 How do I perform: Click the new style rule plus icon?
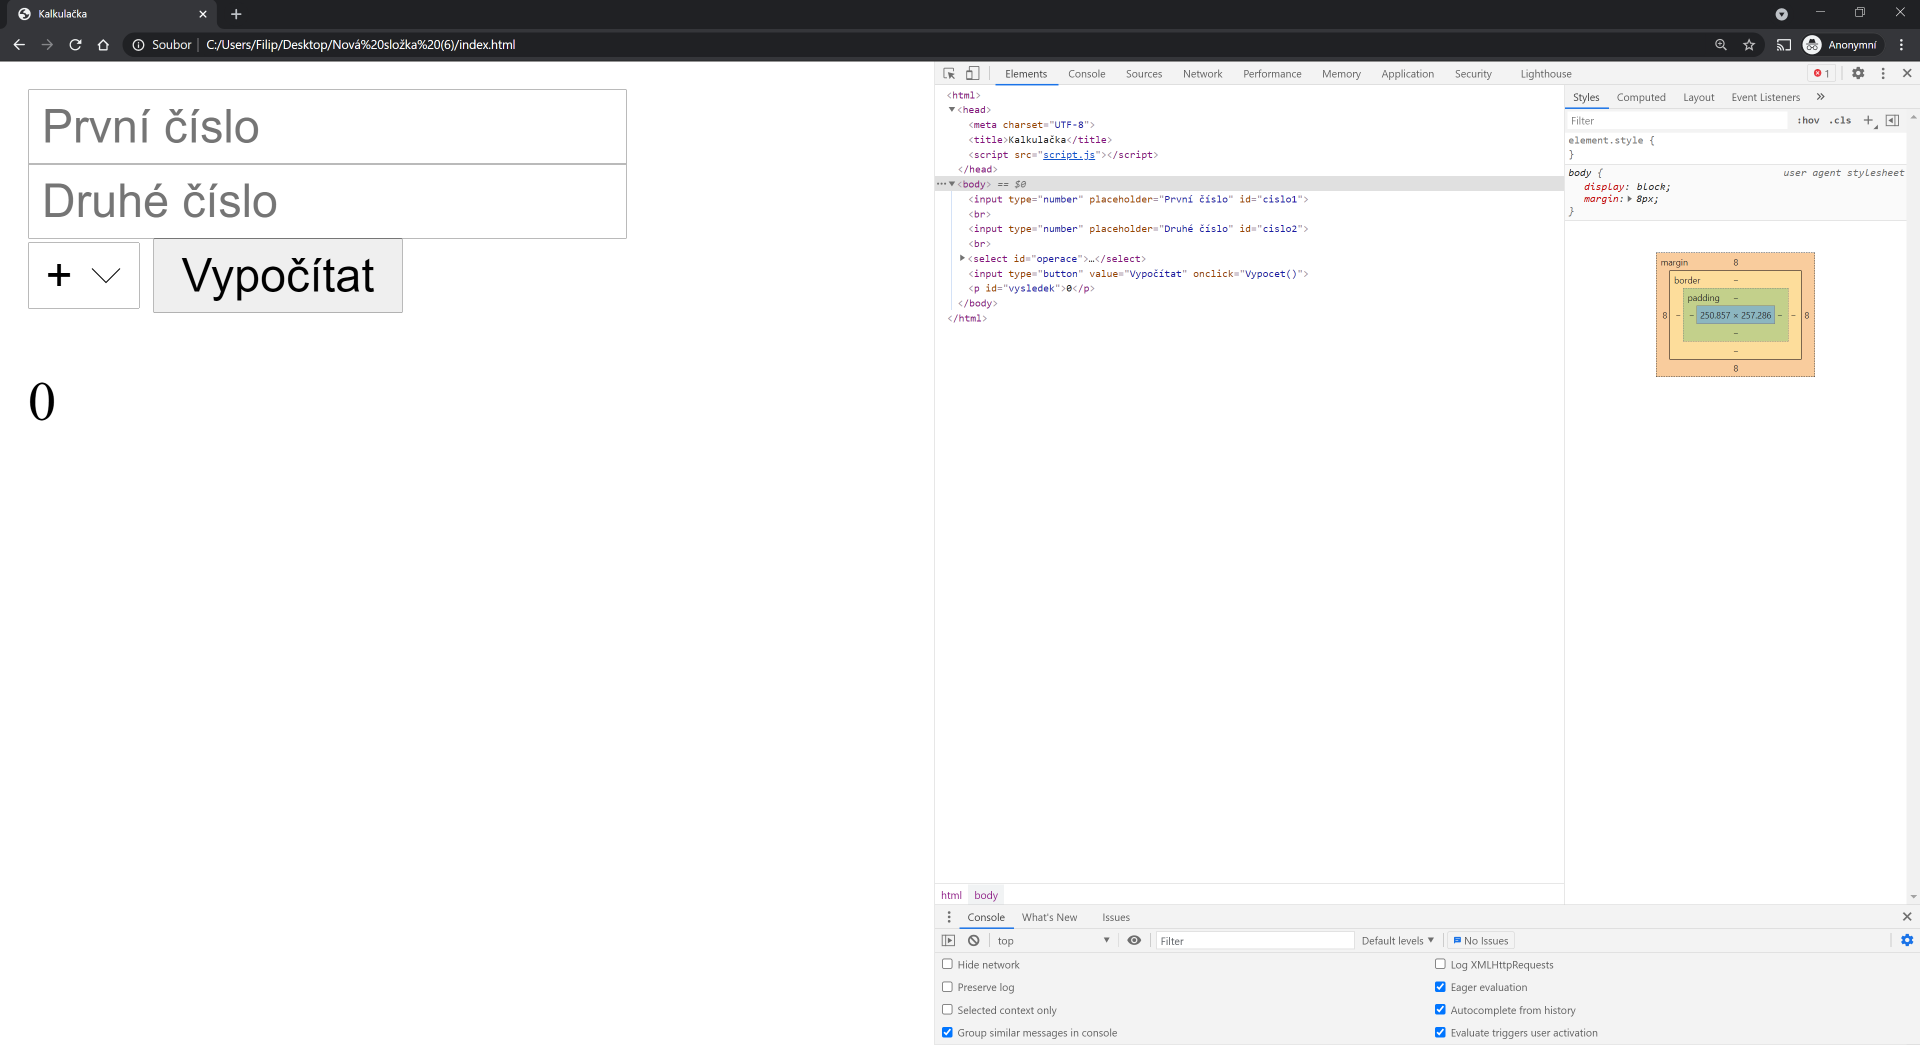pyautogui.click(x=1868, y=120)
